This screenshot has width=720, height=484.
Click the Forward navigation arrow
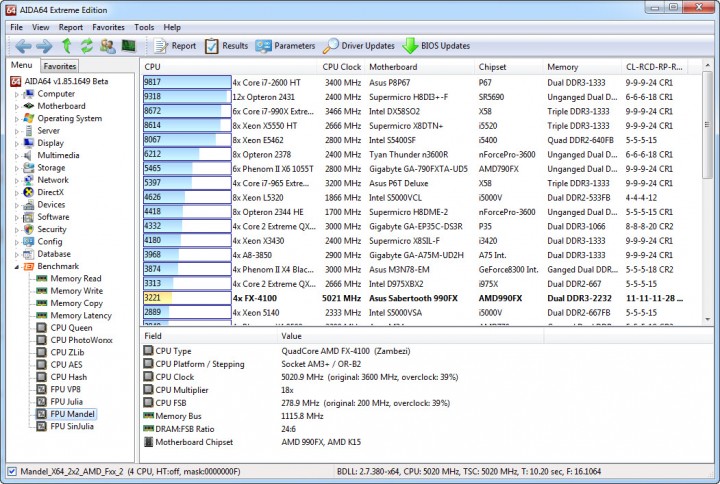coord(45,46)
